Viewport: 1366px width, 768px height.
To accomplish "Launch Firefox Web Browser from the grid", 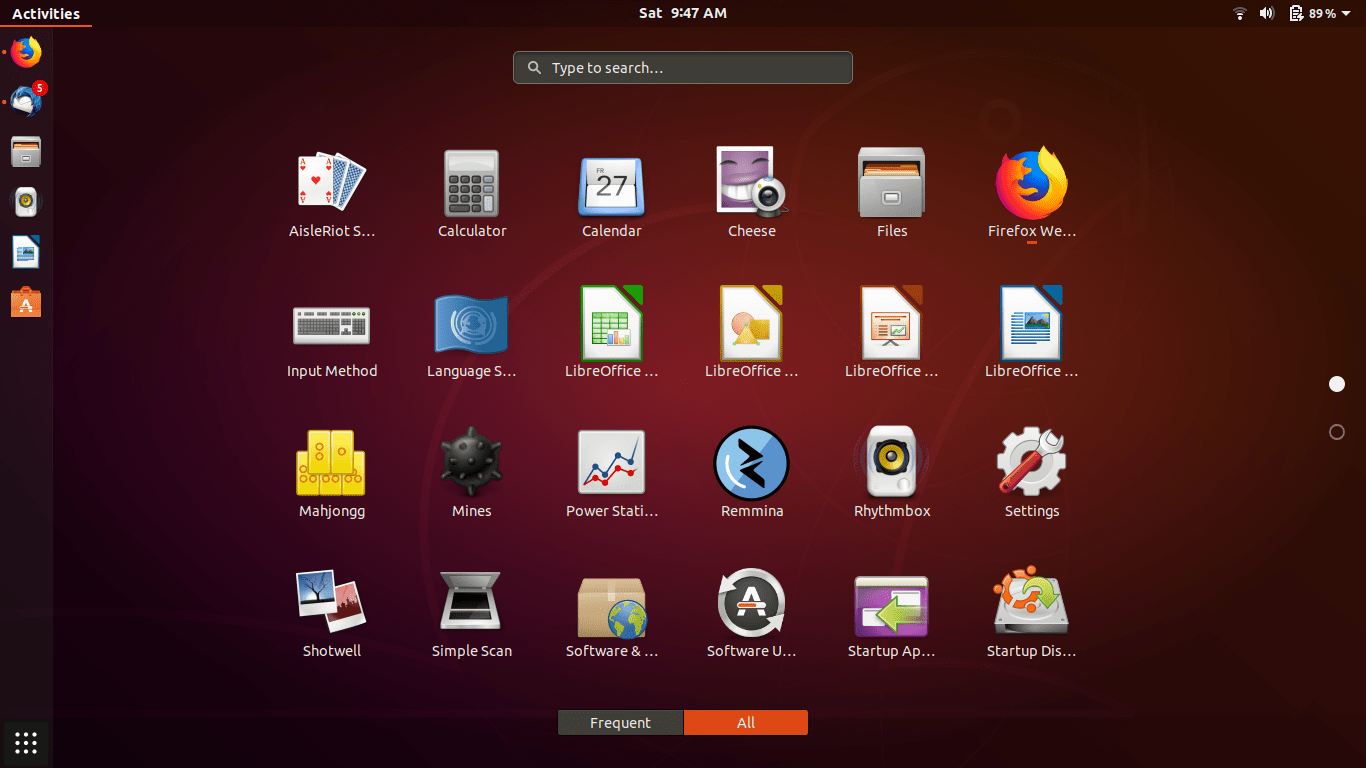I will click(1032, 194).
